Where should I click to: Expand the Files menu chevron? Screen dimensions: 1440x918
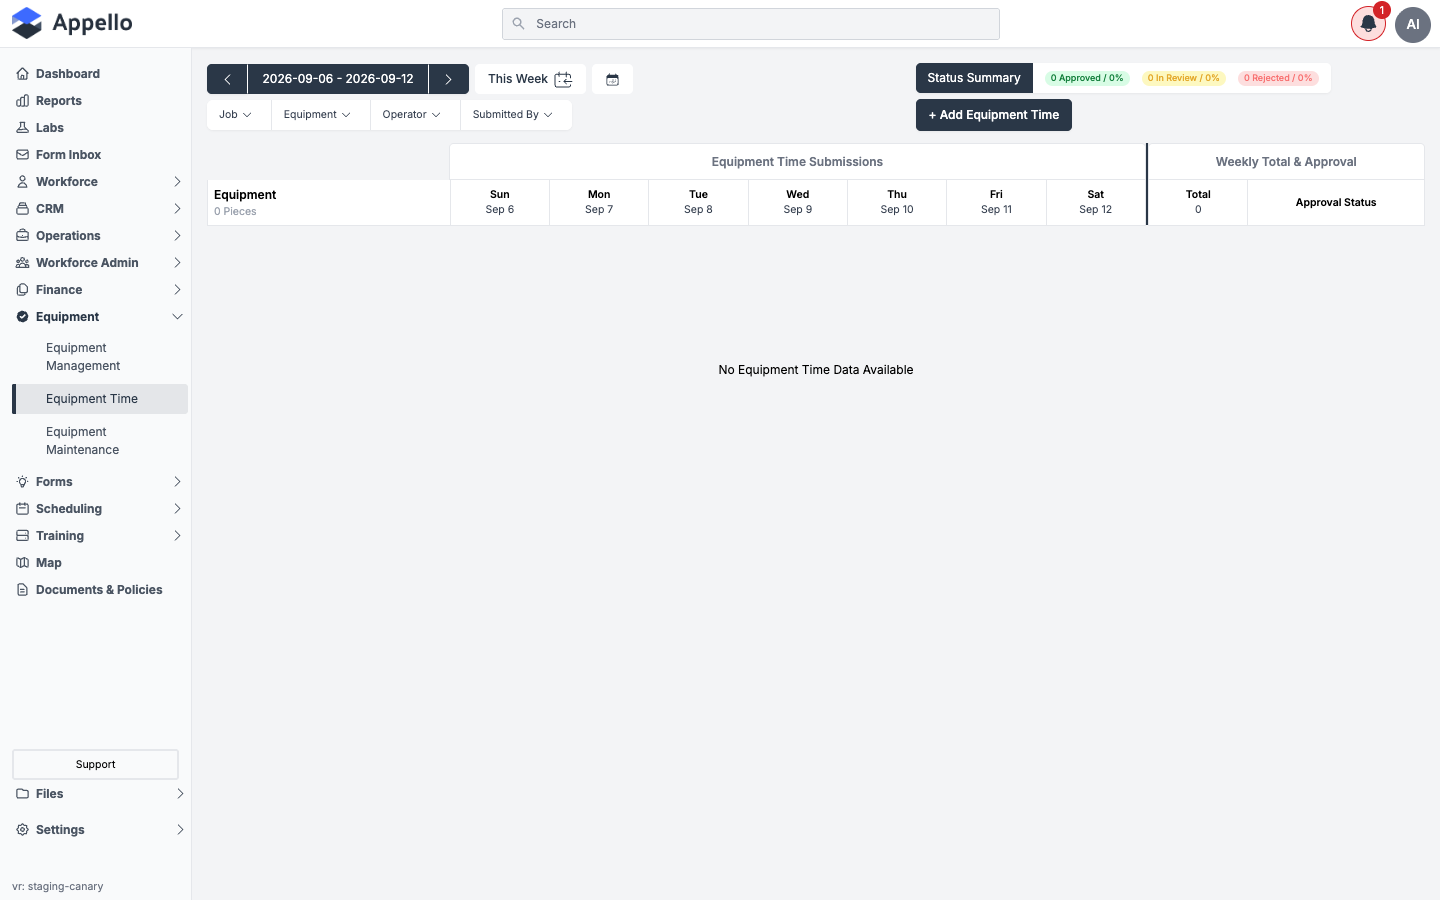(x=180, y=794)
